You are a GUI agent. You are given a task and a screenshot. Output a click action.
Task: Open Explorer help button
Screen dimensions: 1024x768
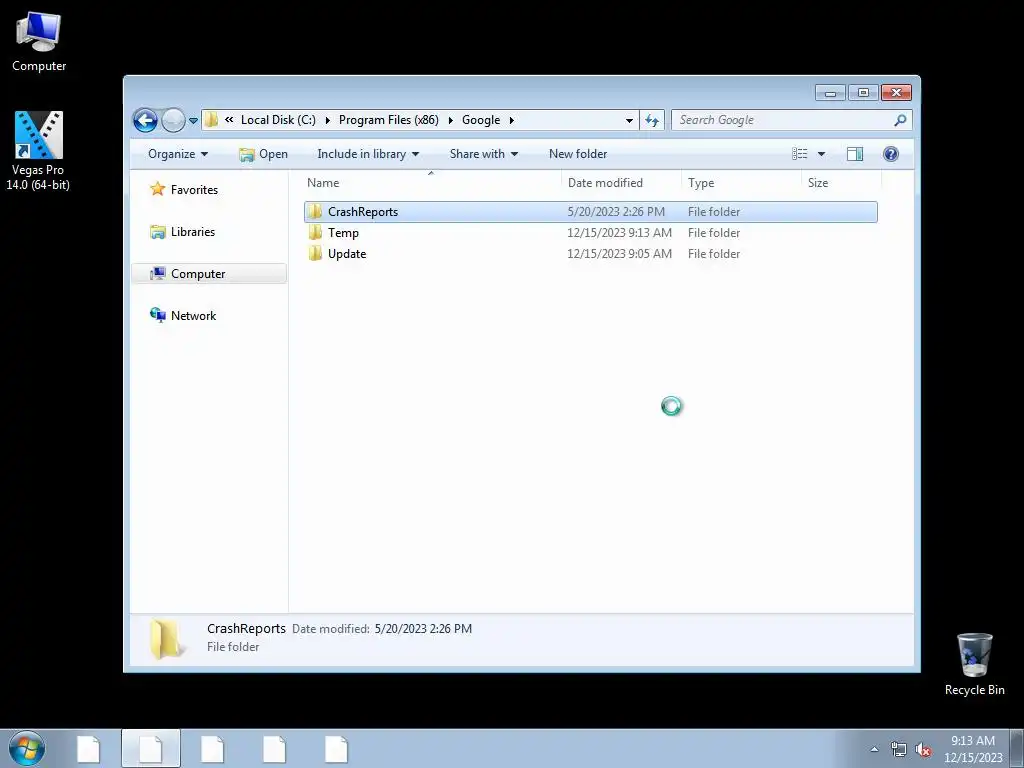(x=891, y=154)
